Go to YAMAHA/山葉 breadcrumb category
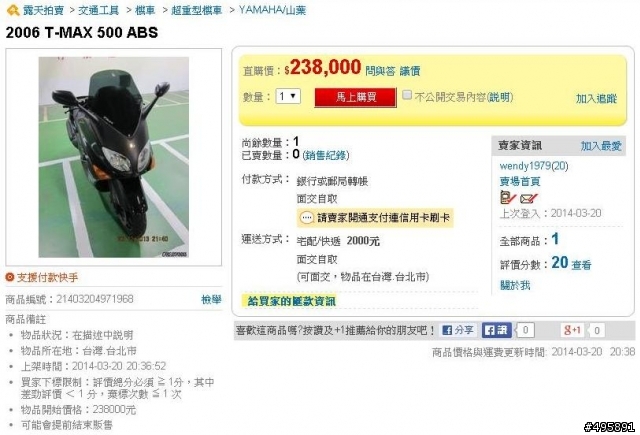This screenshot has width=640, height=435. pos(272,10)
